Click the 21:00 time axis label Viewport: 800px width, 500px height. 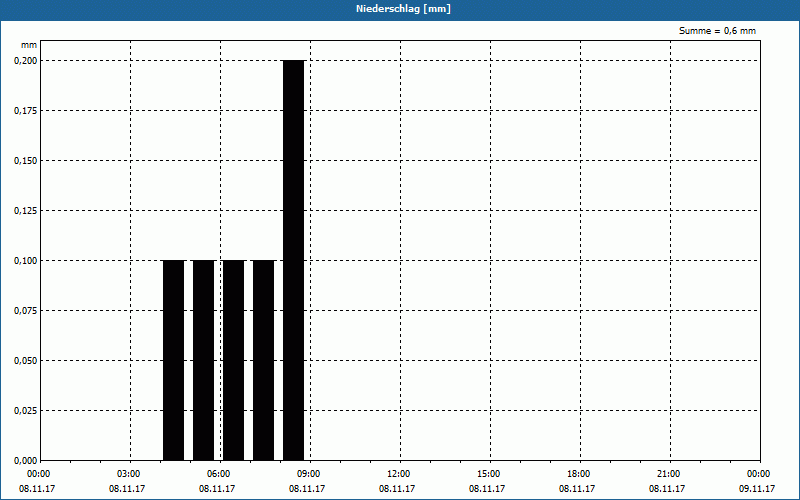click(668, 474)
